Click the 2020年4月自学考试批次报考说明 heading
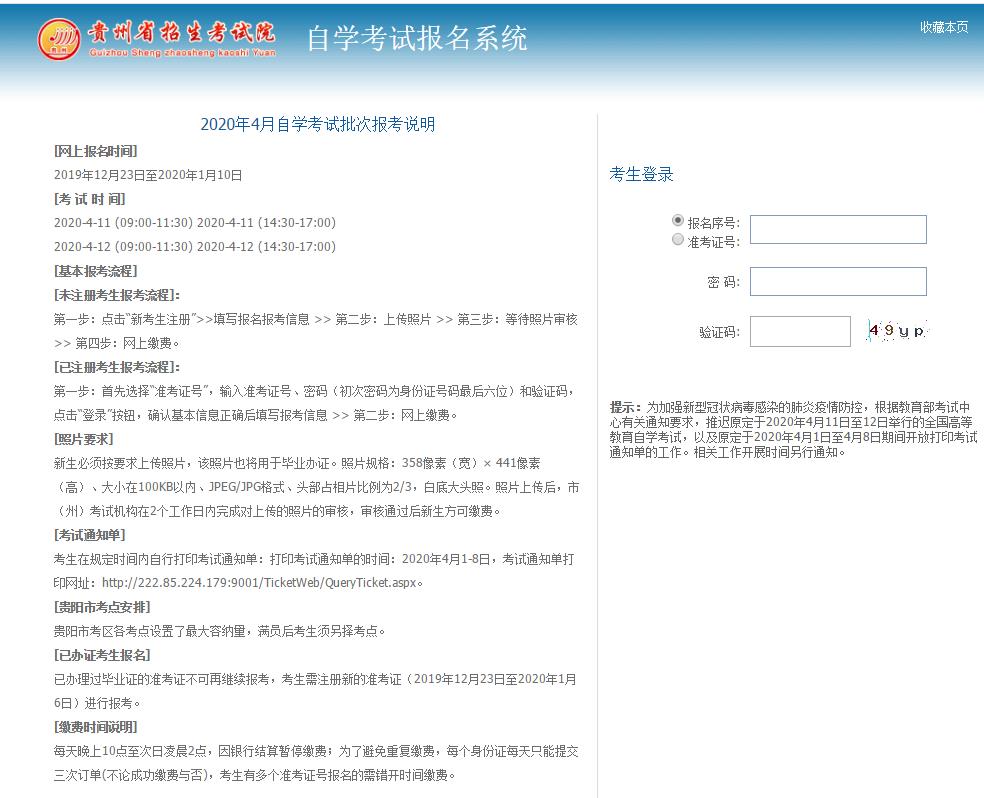984x798 pixels. point(318,125)
